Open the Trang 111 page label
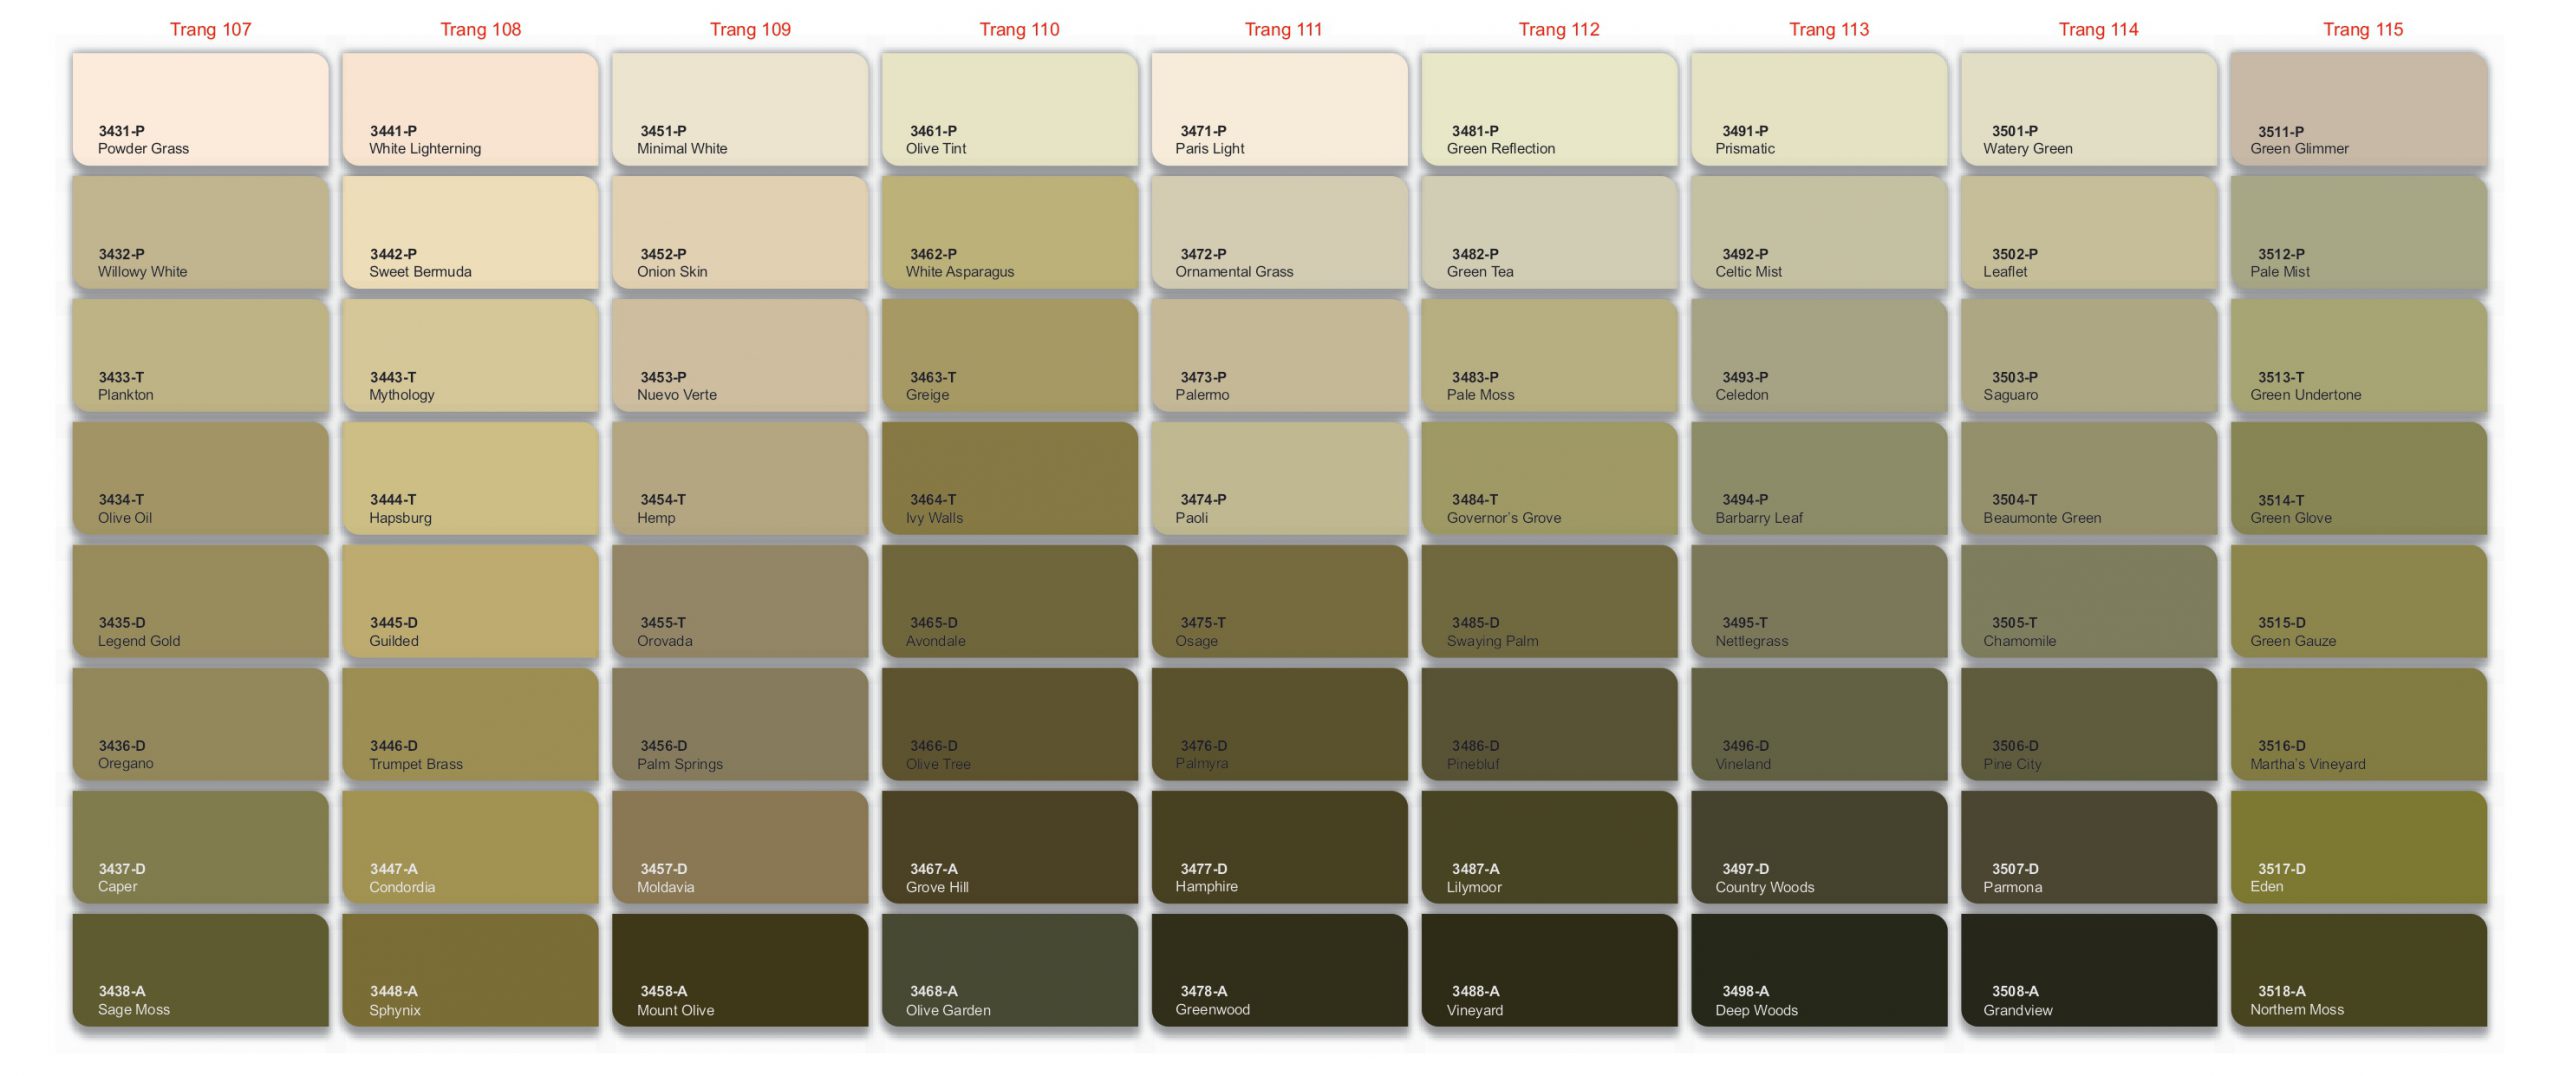Image resolution: width=2560 pixels, height=1076 pixels. click(1283, 29)
